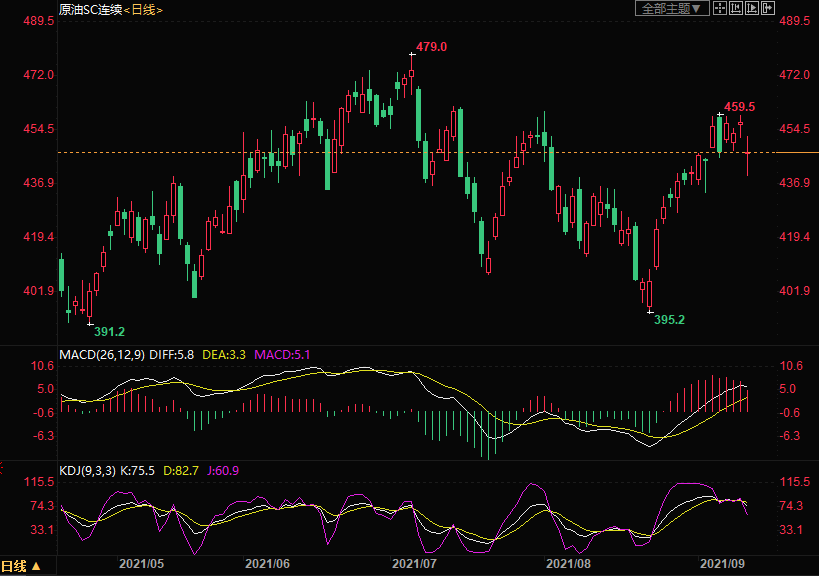
Task: Click the 原油SC连续 contract title
Action: coord(89,9)
